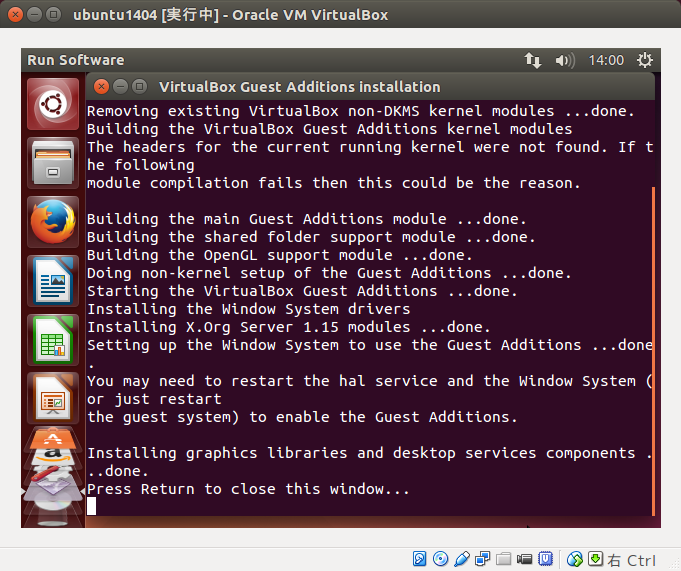Show the 14:00 clock calendar

(606, 60)
